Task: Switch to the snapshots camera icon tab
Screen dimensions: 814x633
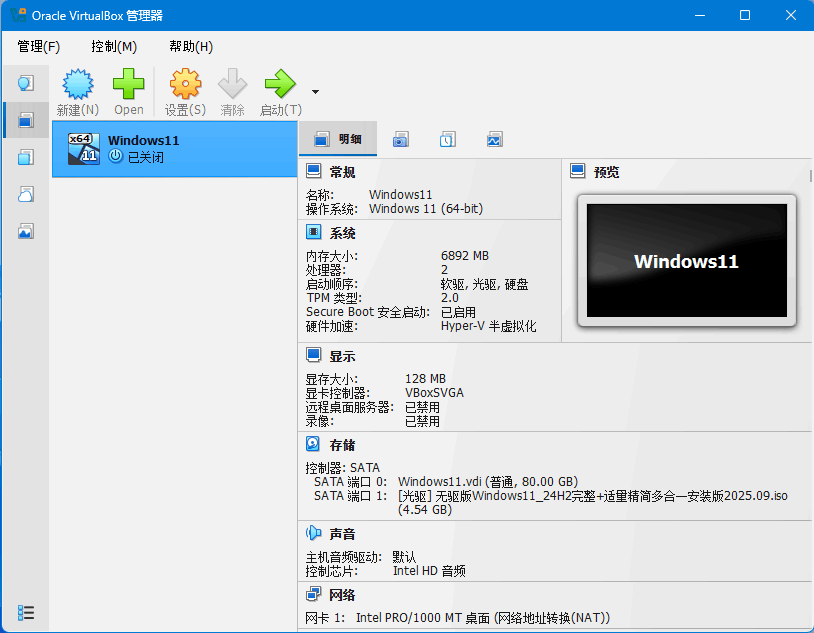Action: pyautogui.click(x=400, y=139)
